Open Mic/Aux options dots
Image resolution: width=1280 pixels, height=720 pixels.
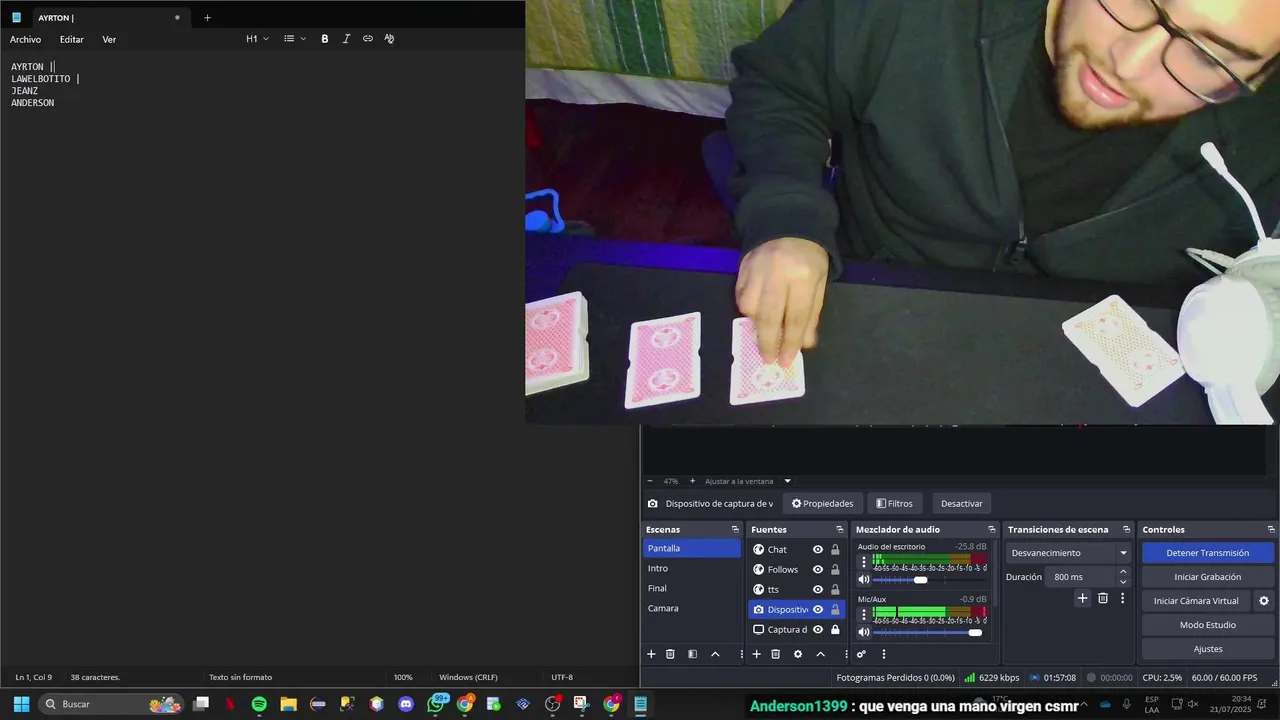[x=864, y=614]
